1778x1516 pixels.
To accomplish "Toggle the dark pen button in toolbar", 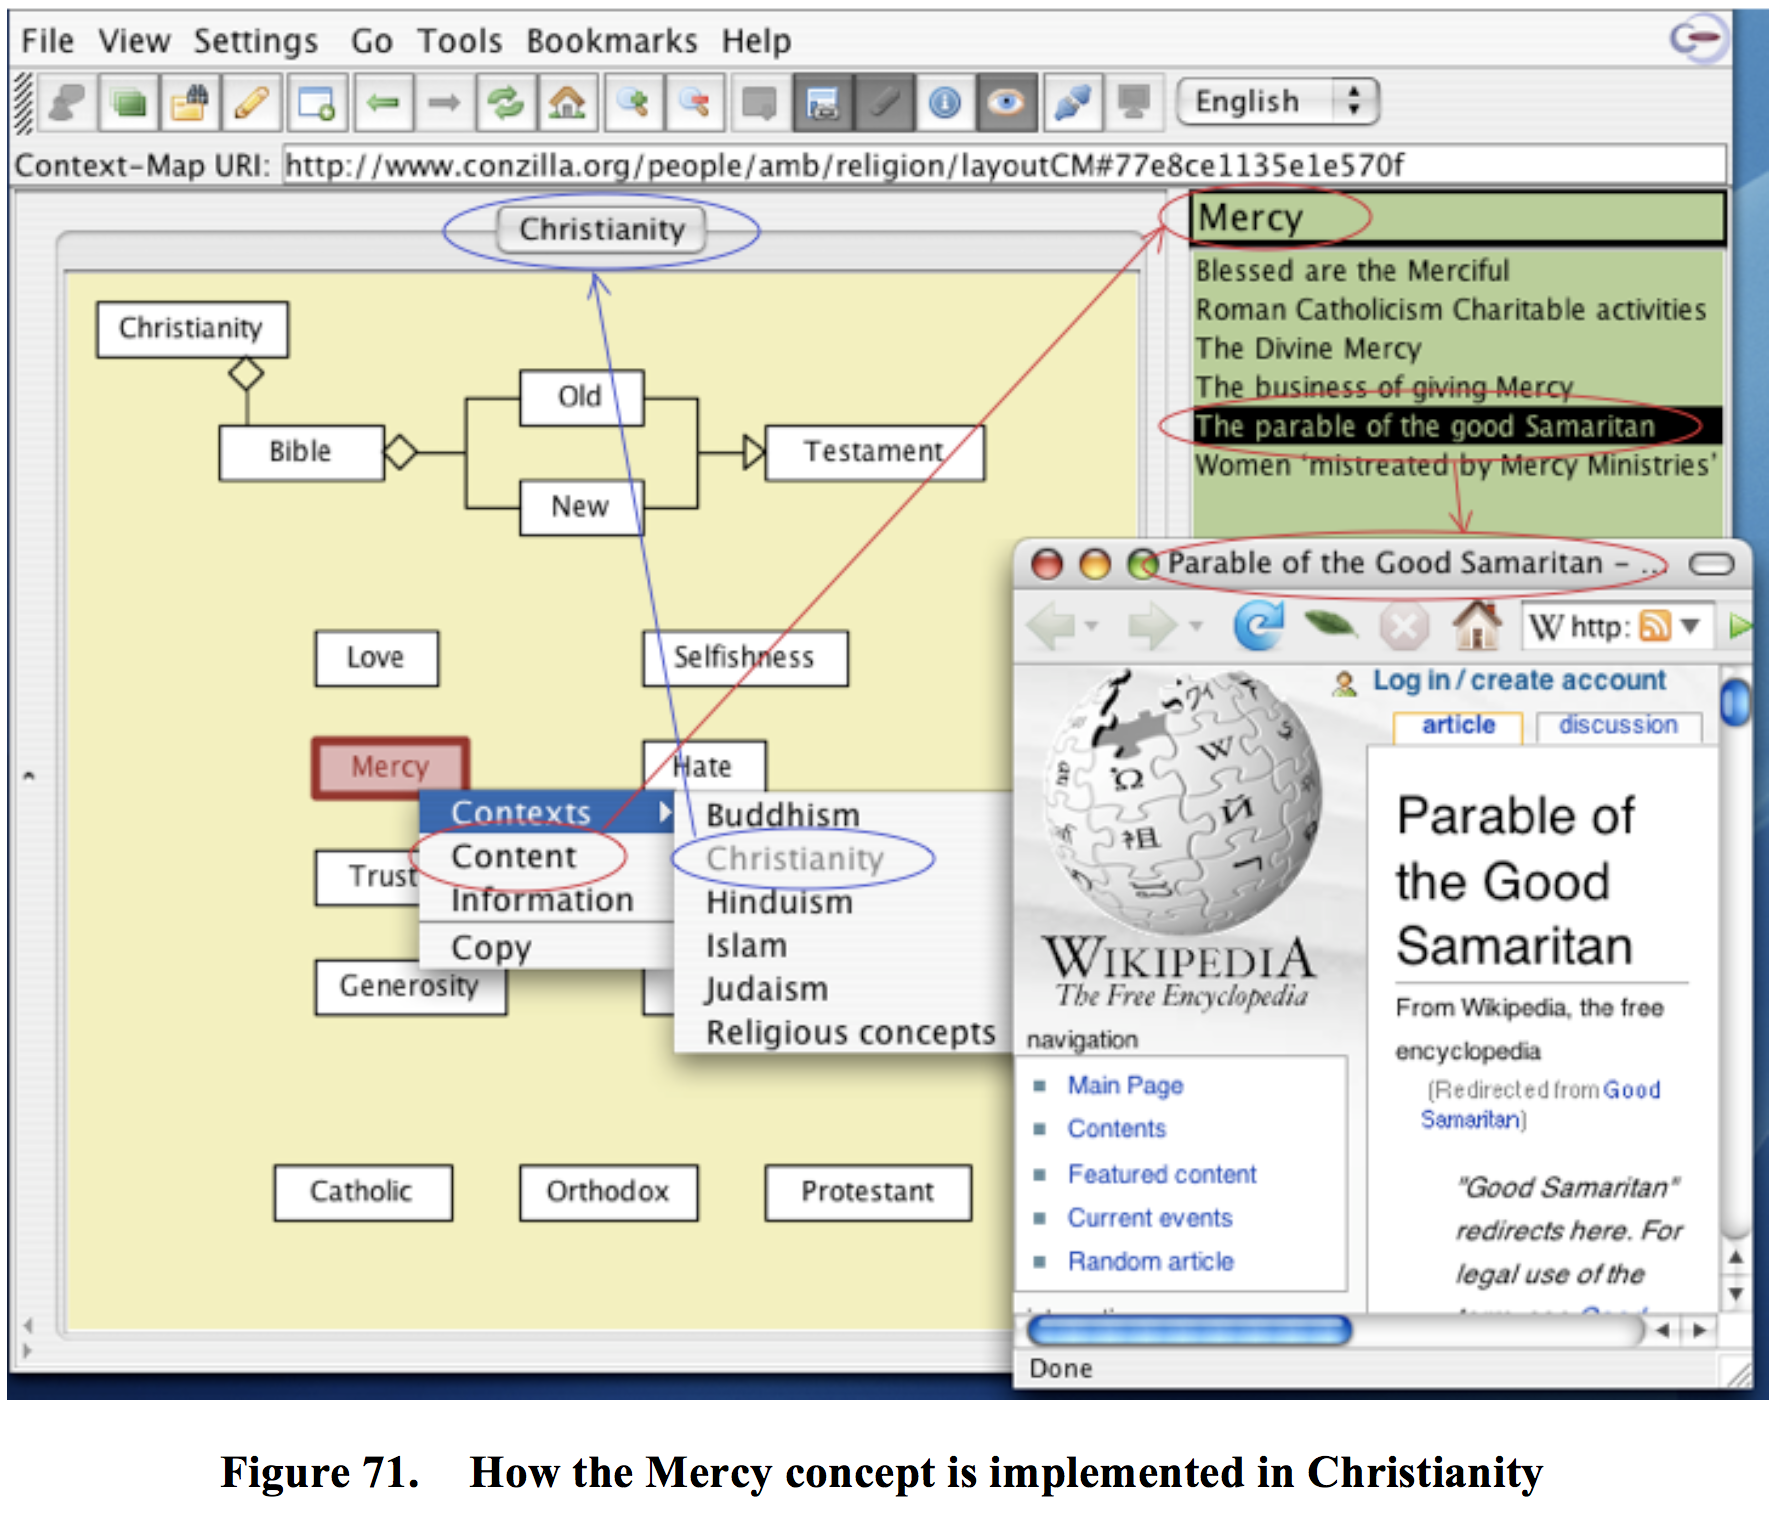I will [883, 103].
